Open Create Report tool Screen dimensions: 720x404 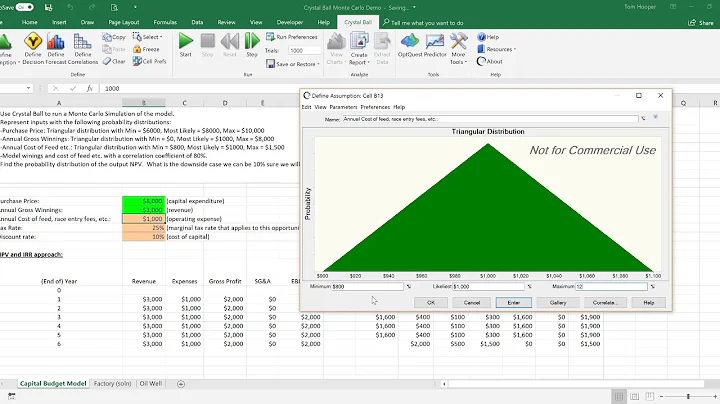359,48
